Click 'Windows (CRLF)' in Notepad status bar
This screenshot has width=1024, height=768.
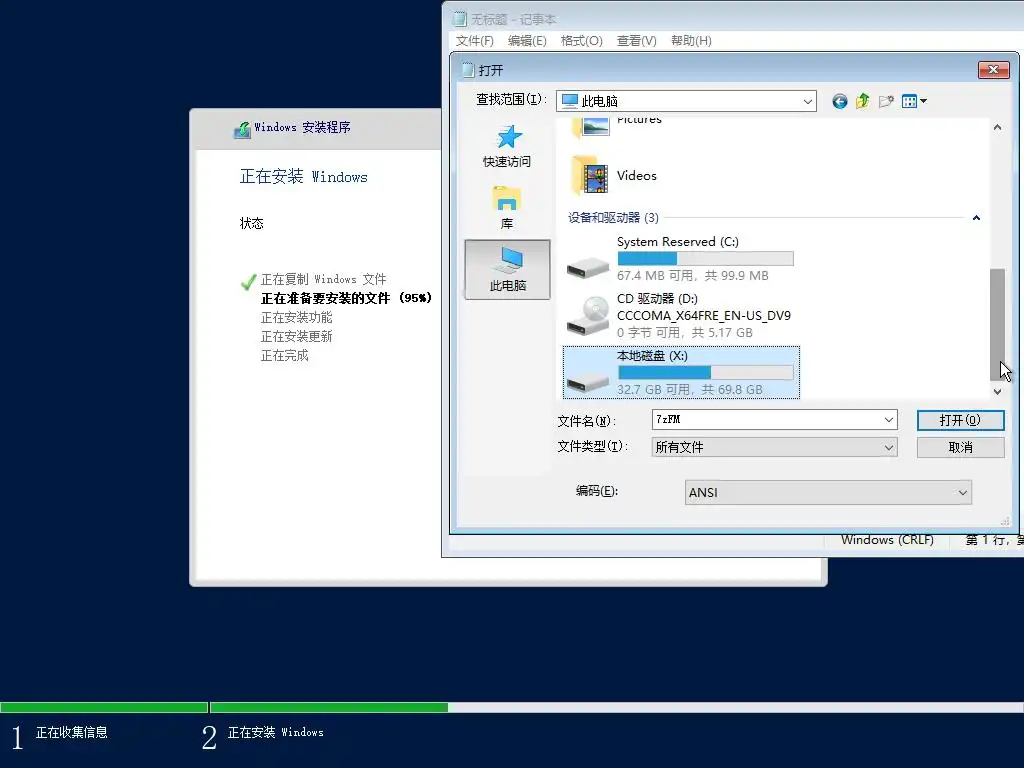(x=887, y=540)
